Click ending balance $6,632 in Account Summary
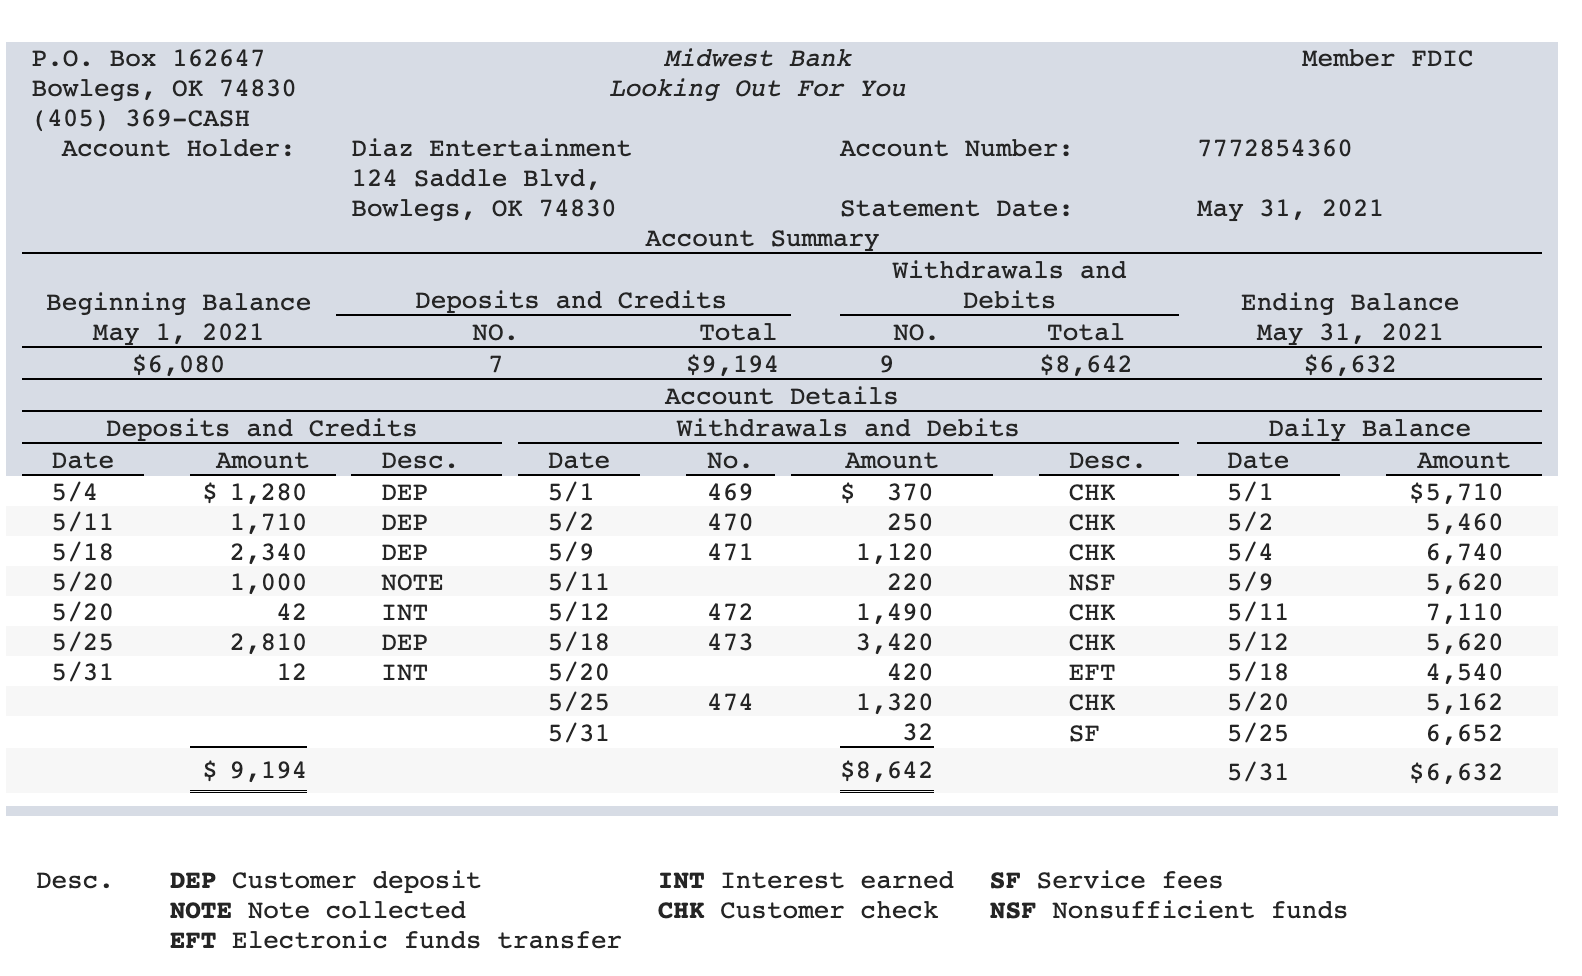This screenshot has width=1582, height=976. 1350,365
